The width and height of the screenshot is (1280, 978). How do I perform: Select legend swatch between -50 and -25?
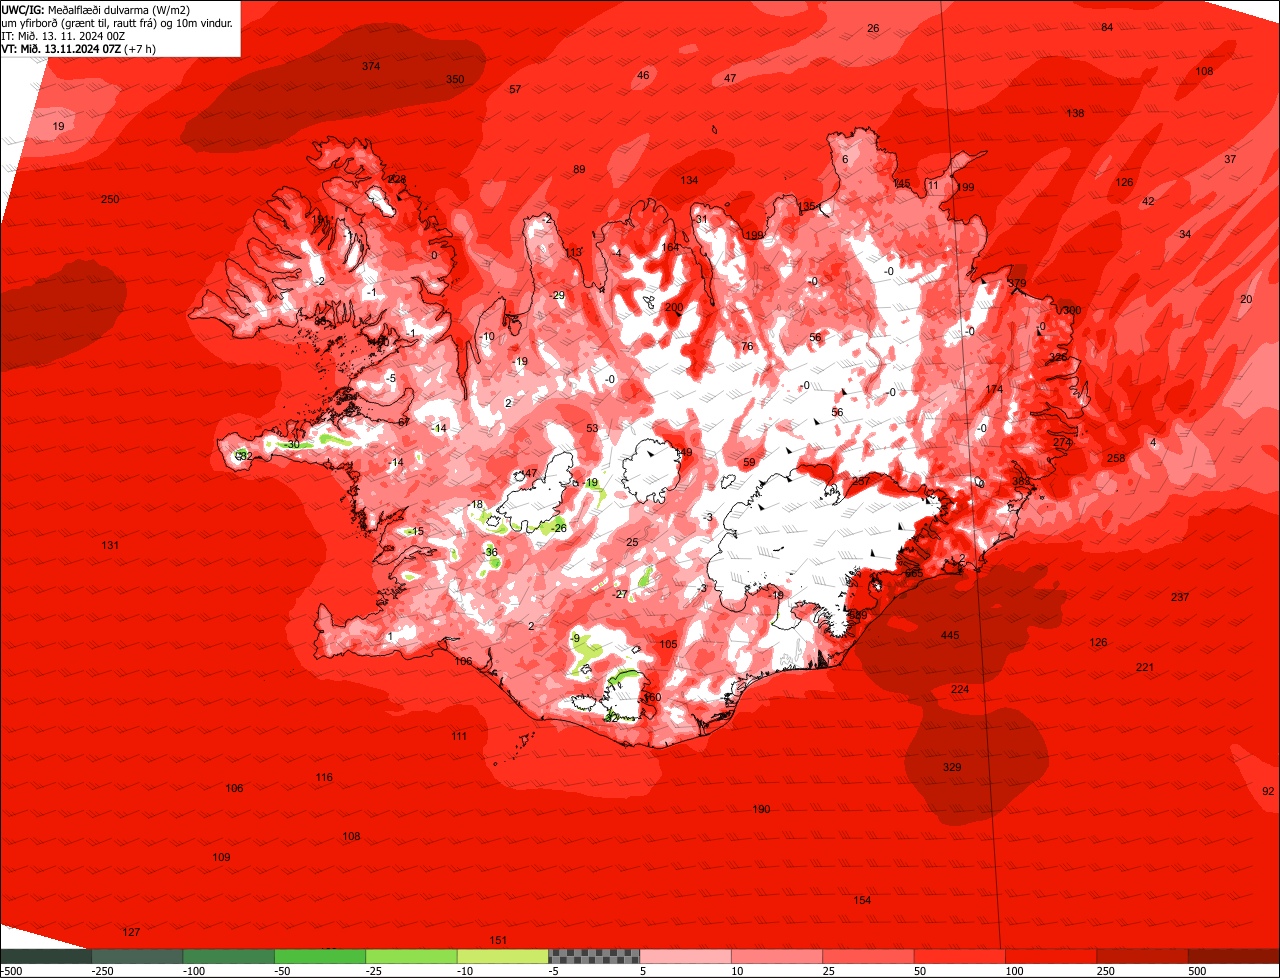pyautogui.click(x=320, y=956)
